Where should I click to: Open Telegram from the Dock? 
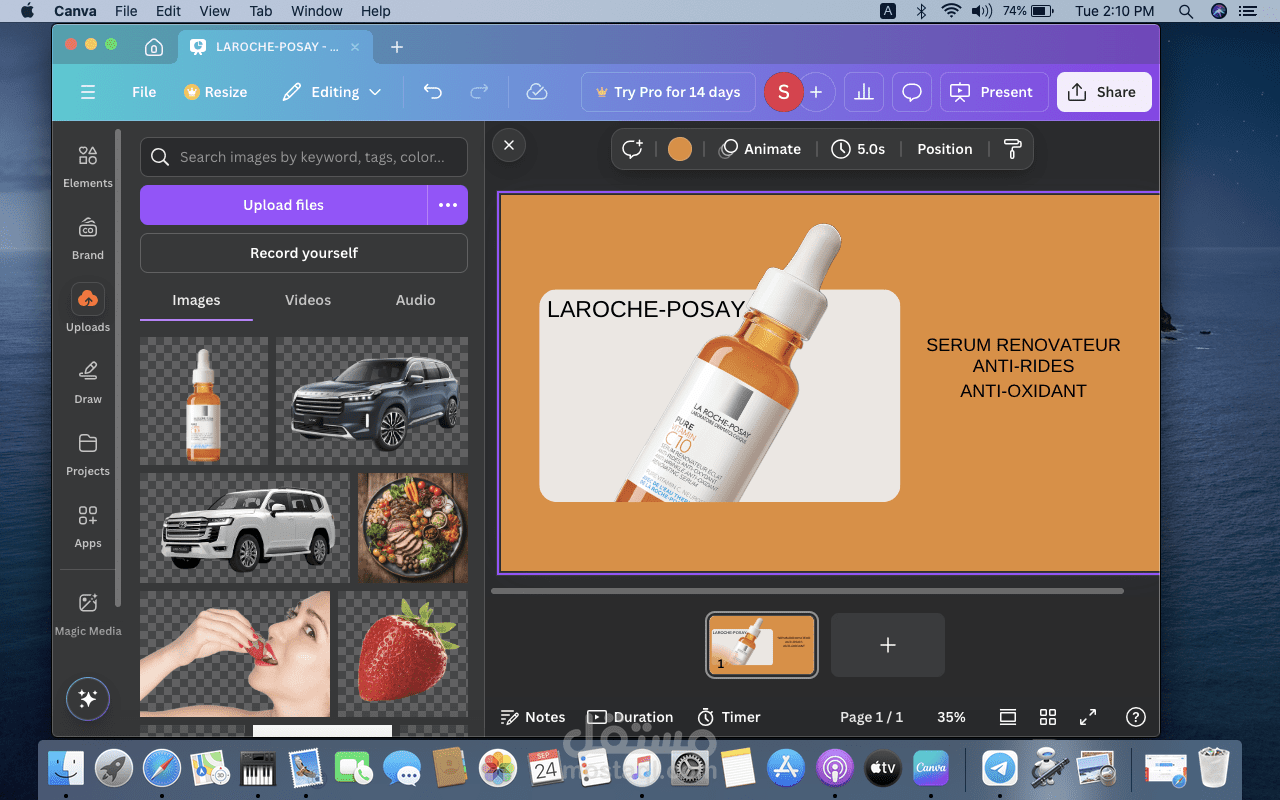point(998,768)
